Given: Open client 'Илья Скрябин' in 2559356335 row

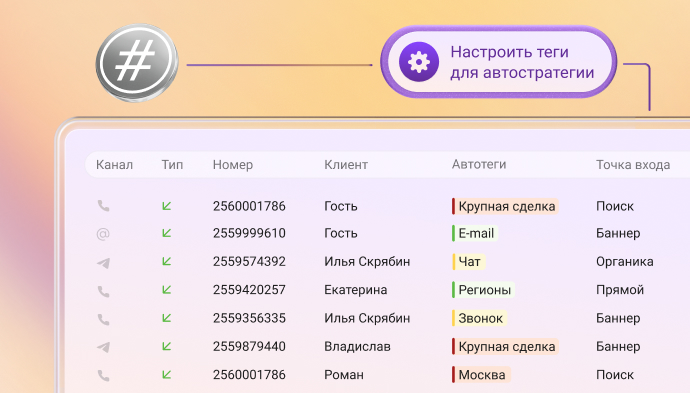Looking at the screenshot, I should (x=367, y=318).
